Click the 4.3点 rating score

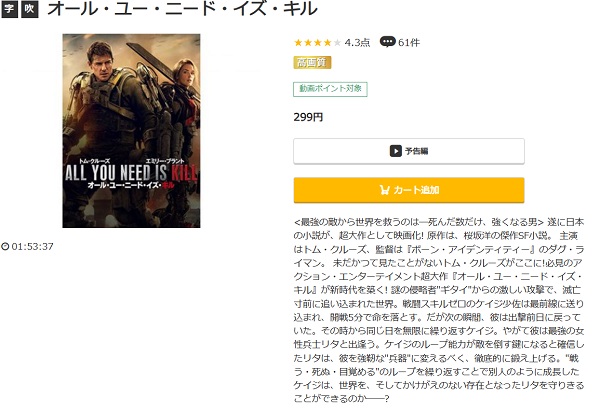tap(357, 42)
